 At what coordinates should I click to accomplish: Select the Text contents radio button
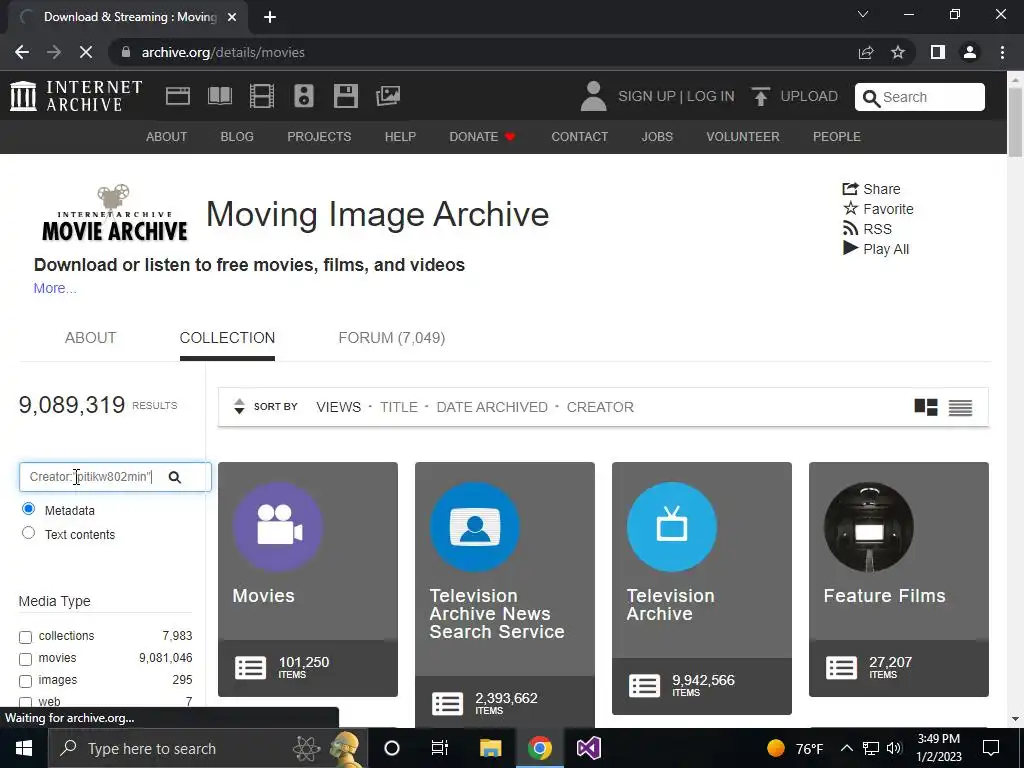(28, 533)
